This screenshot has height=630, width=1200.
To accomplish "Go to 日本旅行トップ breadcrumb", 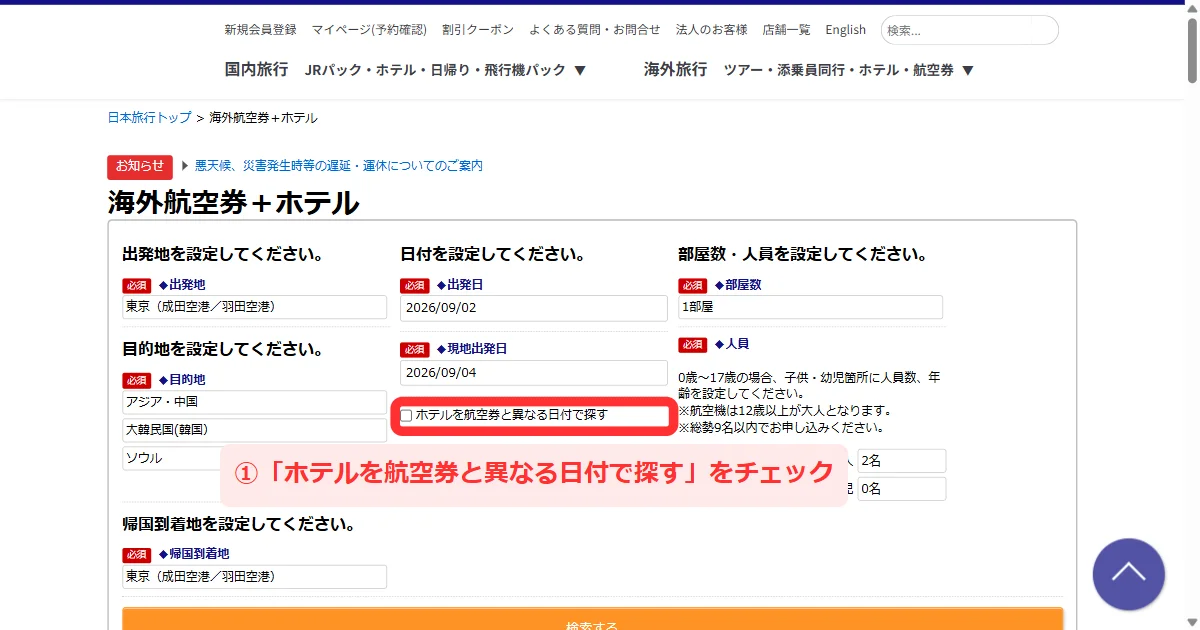I will pyautogui.click(x=149, y=118).
